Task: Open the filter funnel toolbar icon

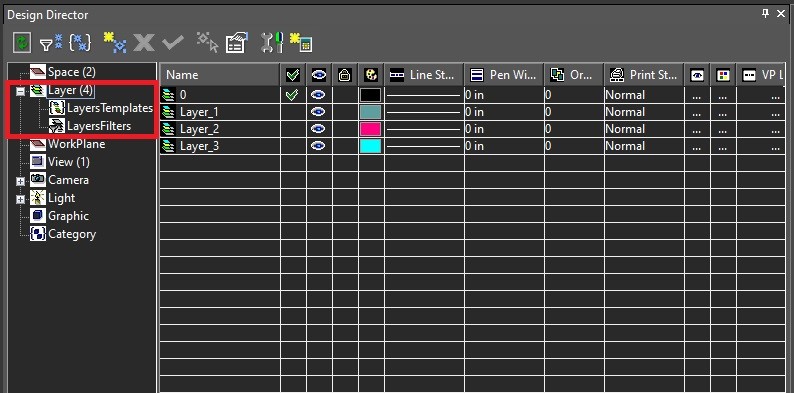Action: 51,43
